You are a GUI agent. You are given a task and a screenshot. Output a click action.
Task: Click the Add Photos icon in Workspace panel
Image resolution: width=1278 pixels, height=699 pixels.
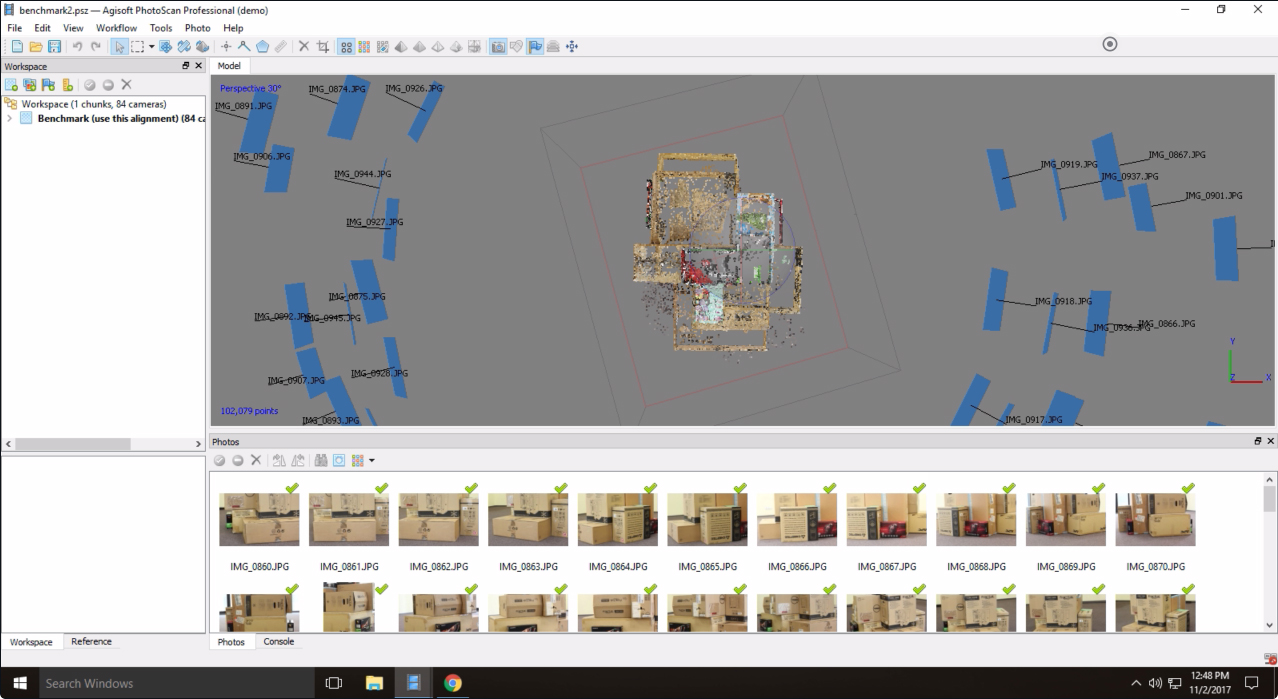point(29,84)
